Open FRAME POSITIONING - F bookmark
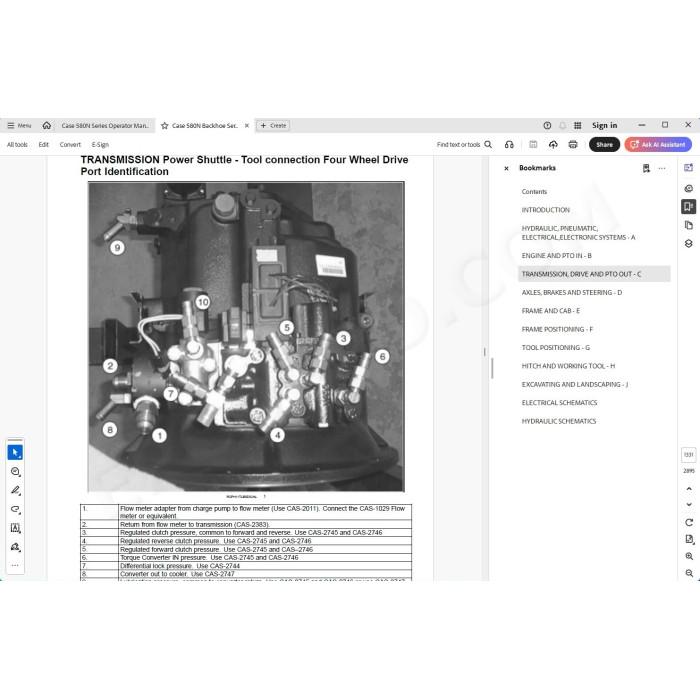 pyautogui.click(x=557, y=329)
